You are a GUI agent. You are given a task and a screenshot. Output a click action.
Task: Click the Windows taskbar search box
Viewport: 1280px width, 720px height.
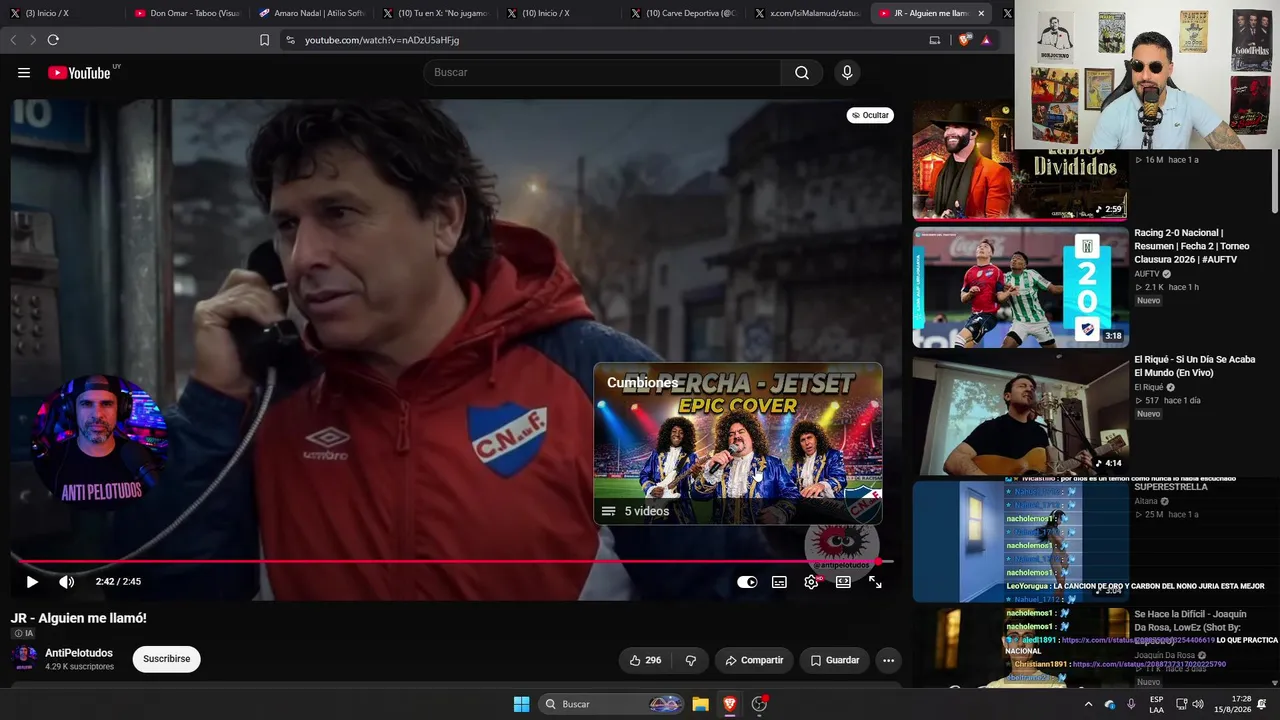612,704
